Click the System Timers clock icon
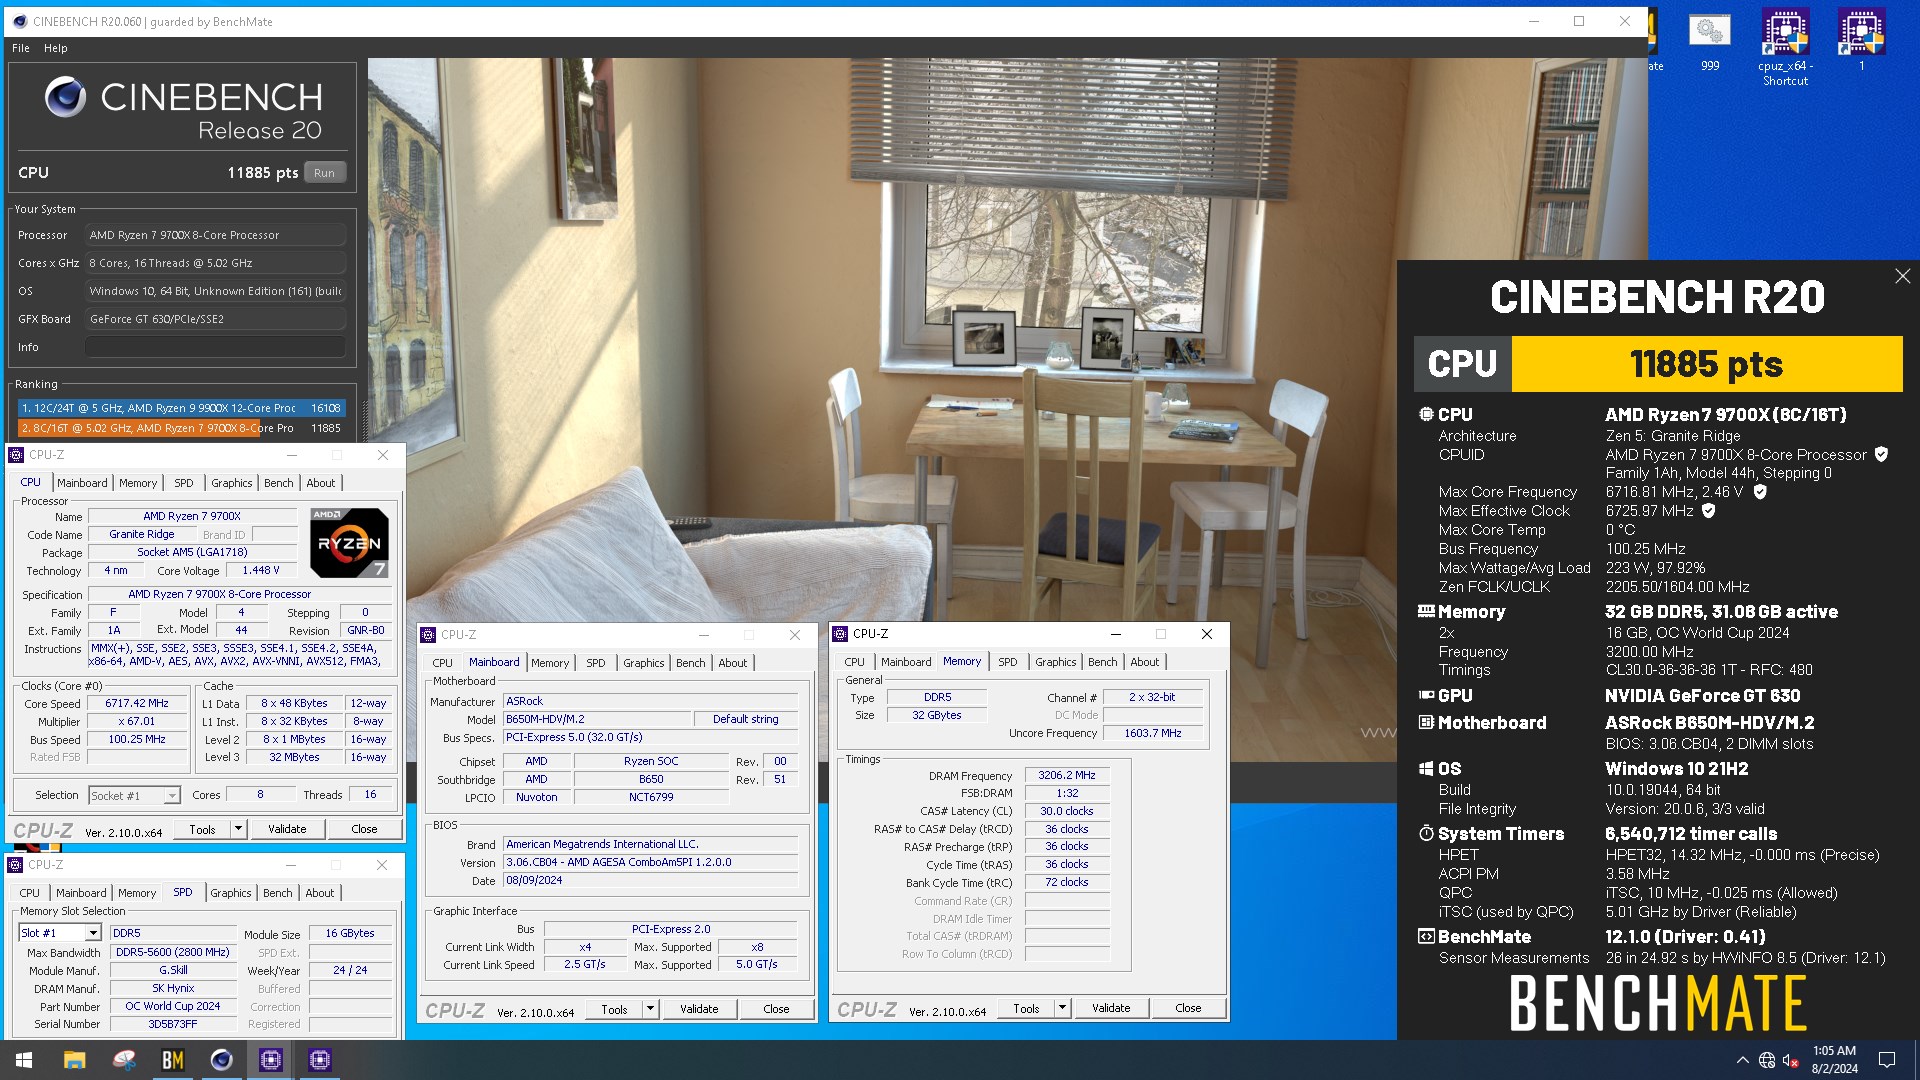This screenshot has width=1920, height=1080. coord(1426,833)
